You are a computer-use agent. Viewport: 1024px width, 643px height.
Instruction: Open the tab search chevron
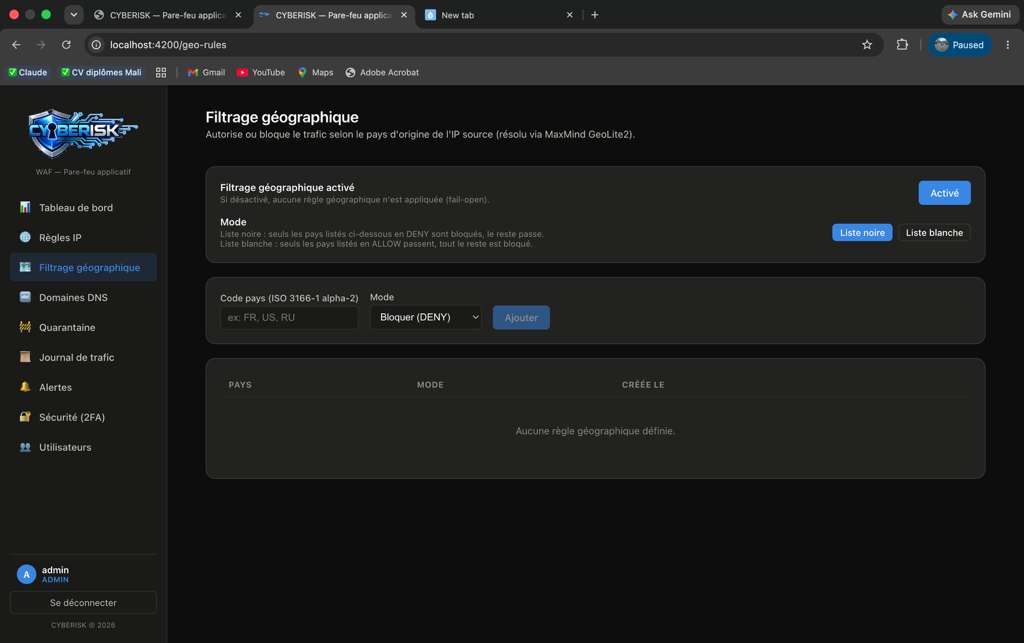[74, 14]
